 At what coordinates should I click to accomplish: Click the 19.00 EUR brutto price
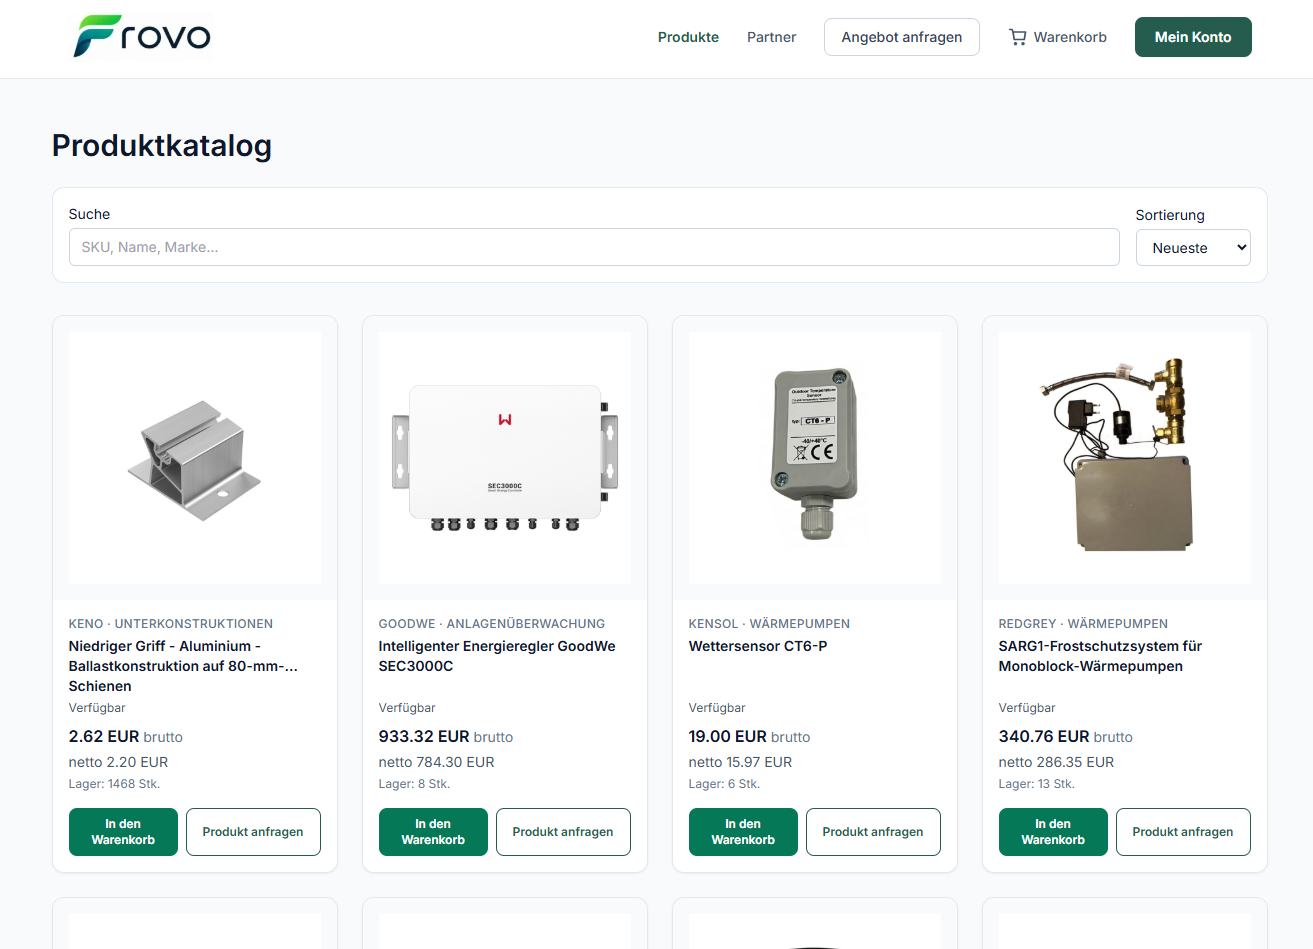[749, 736]
